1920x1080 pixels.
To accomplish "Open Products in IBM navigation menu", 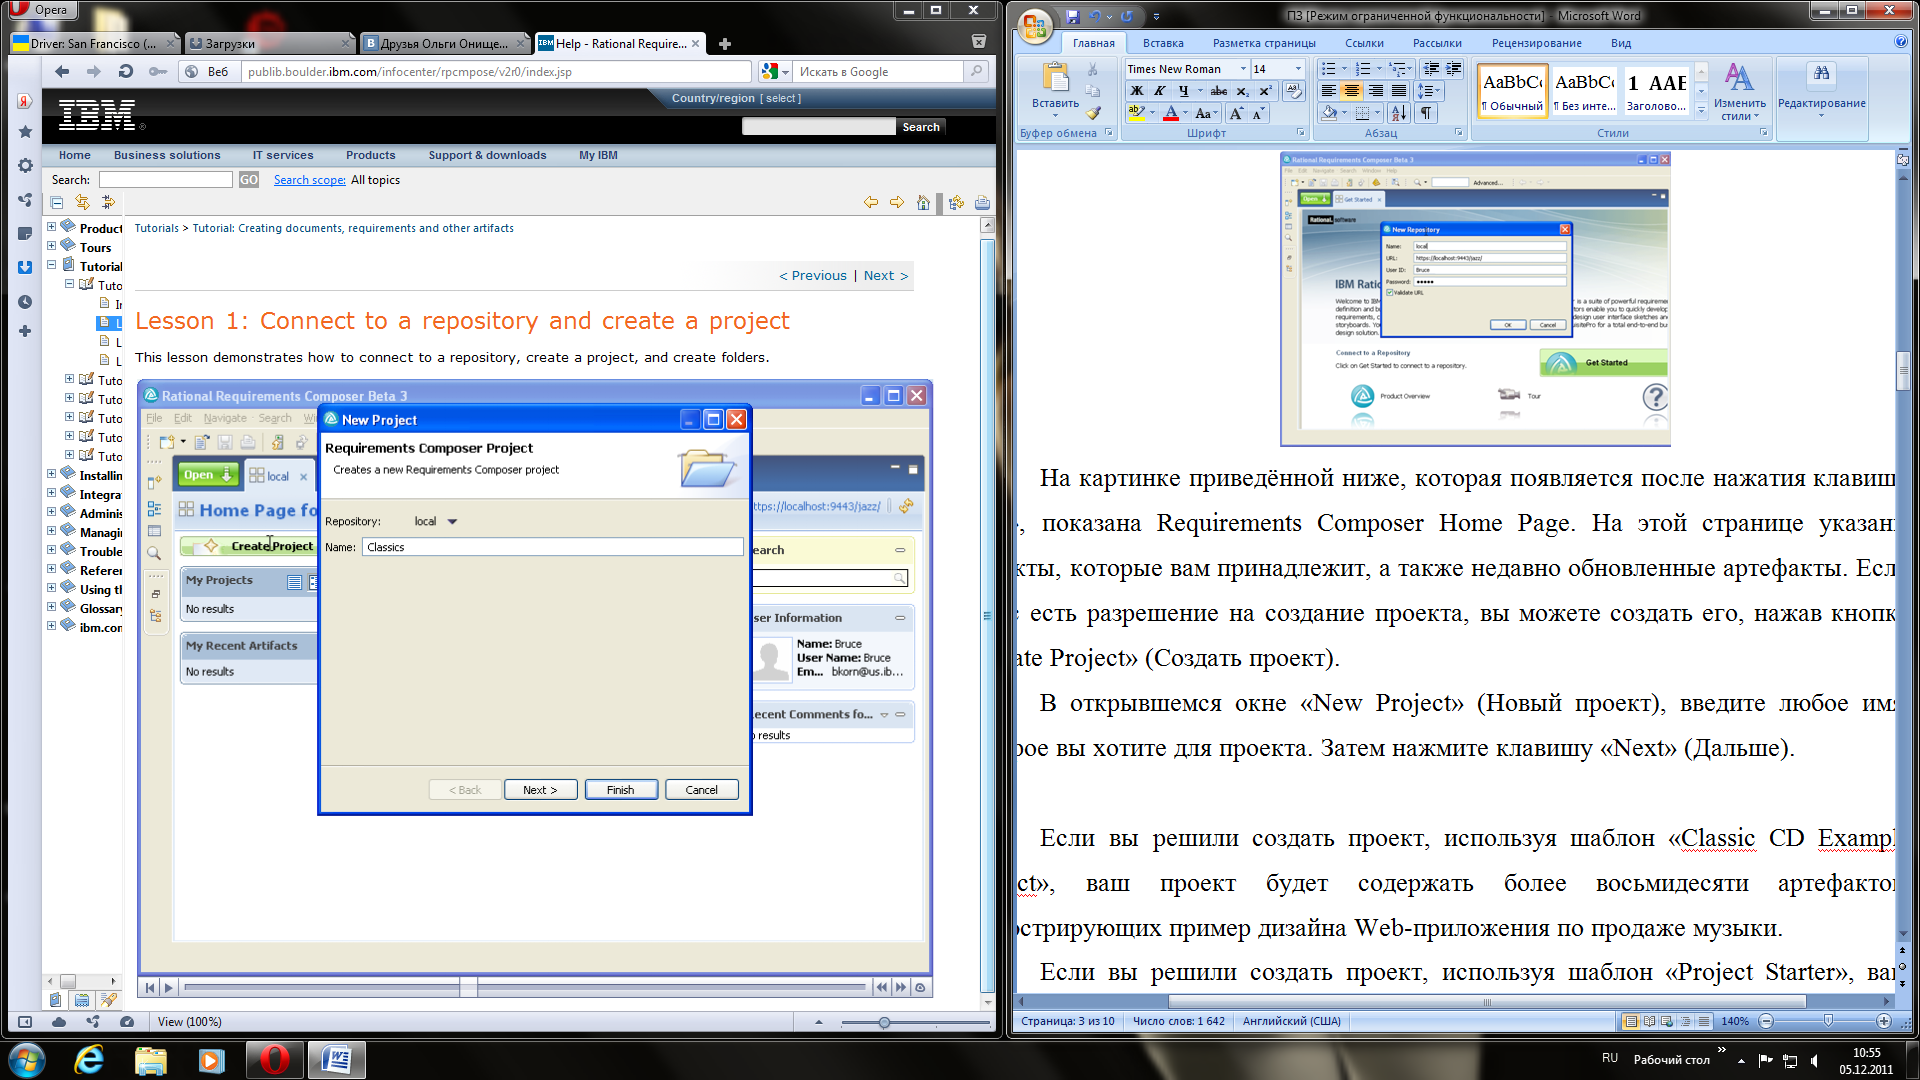I will (x=370, y=155).
